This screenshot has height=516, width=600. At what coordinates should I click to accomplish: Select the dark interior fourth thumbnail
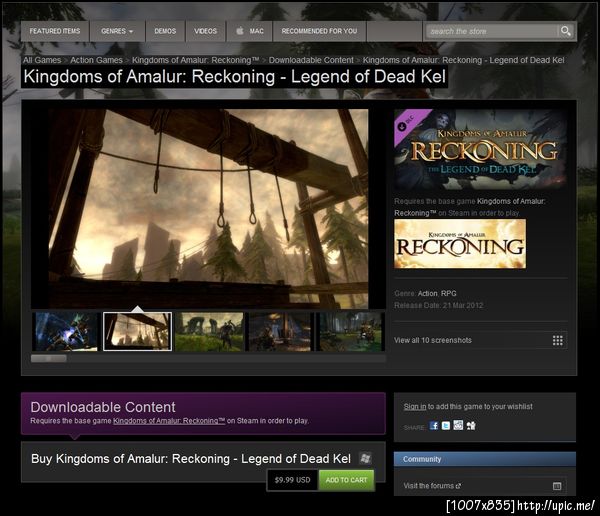pos(280,331)
